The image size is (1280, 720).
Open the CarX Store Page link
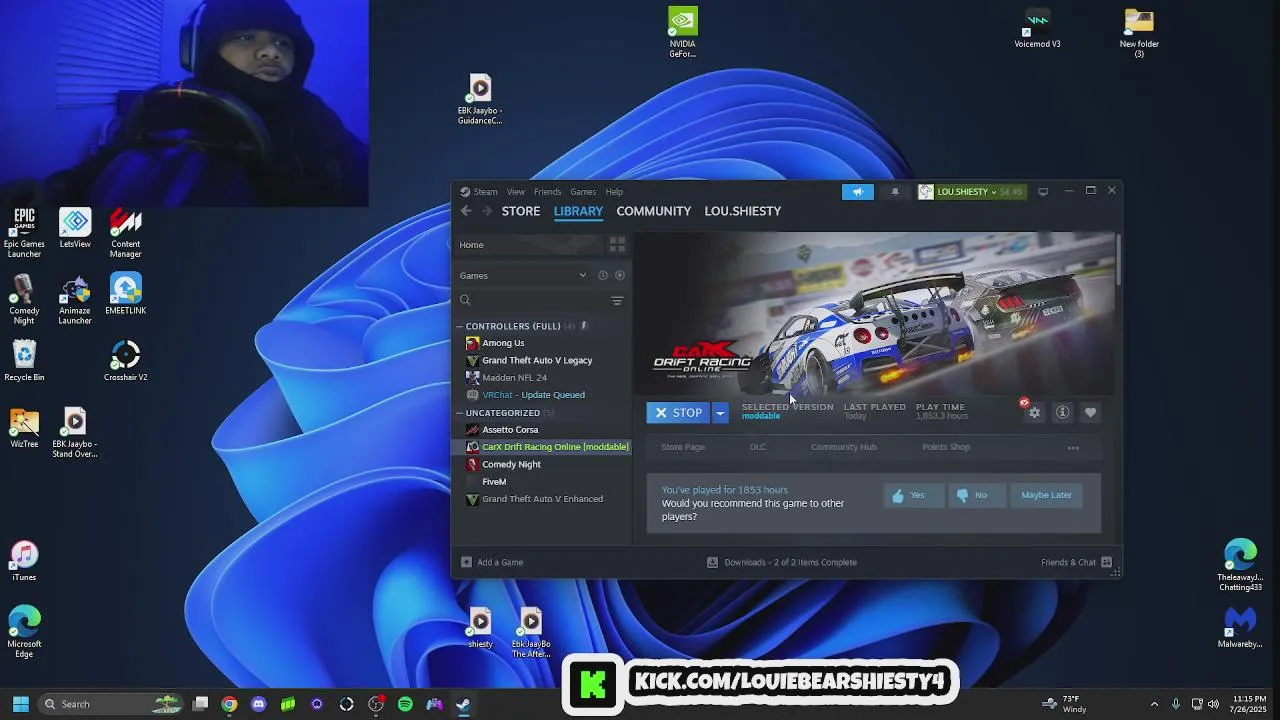(683, 447)
